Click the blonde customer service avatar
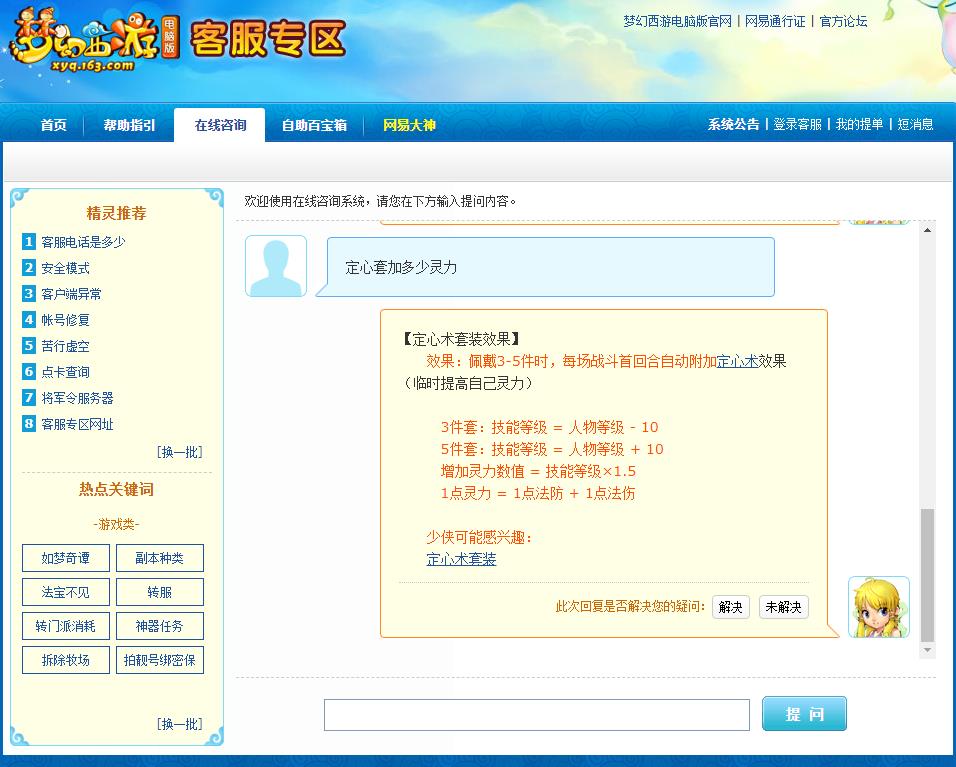Screen dimensions: 956x767 click(878, 607)
